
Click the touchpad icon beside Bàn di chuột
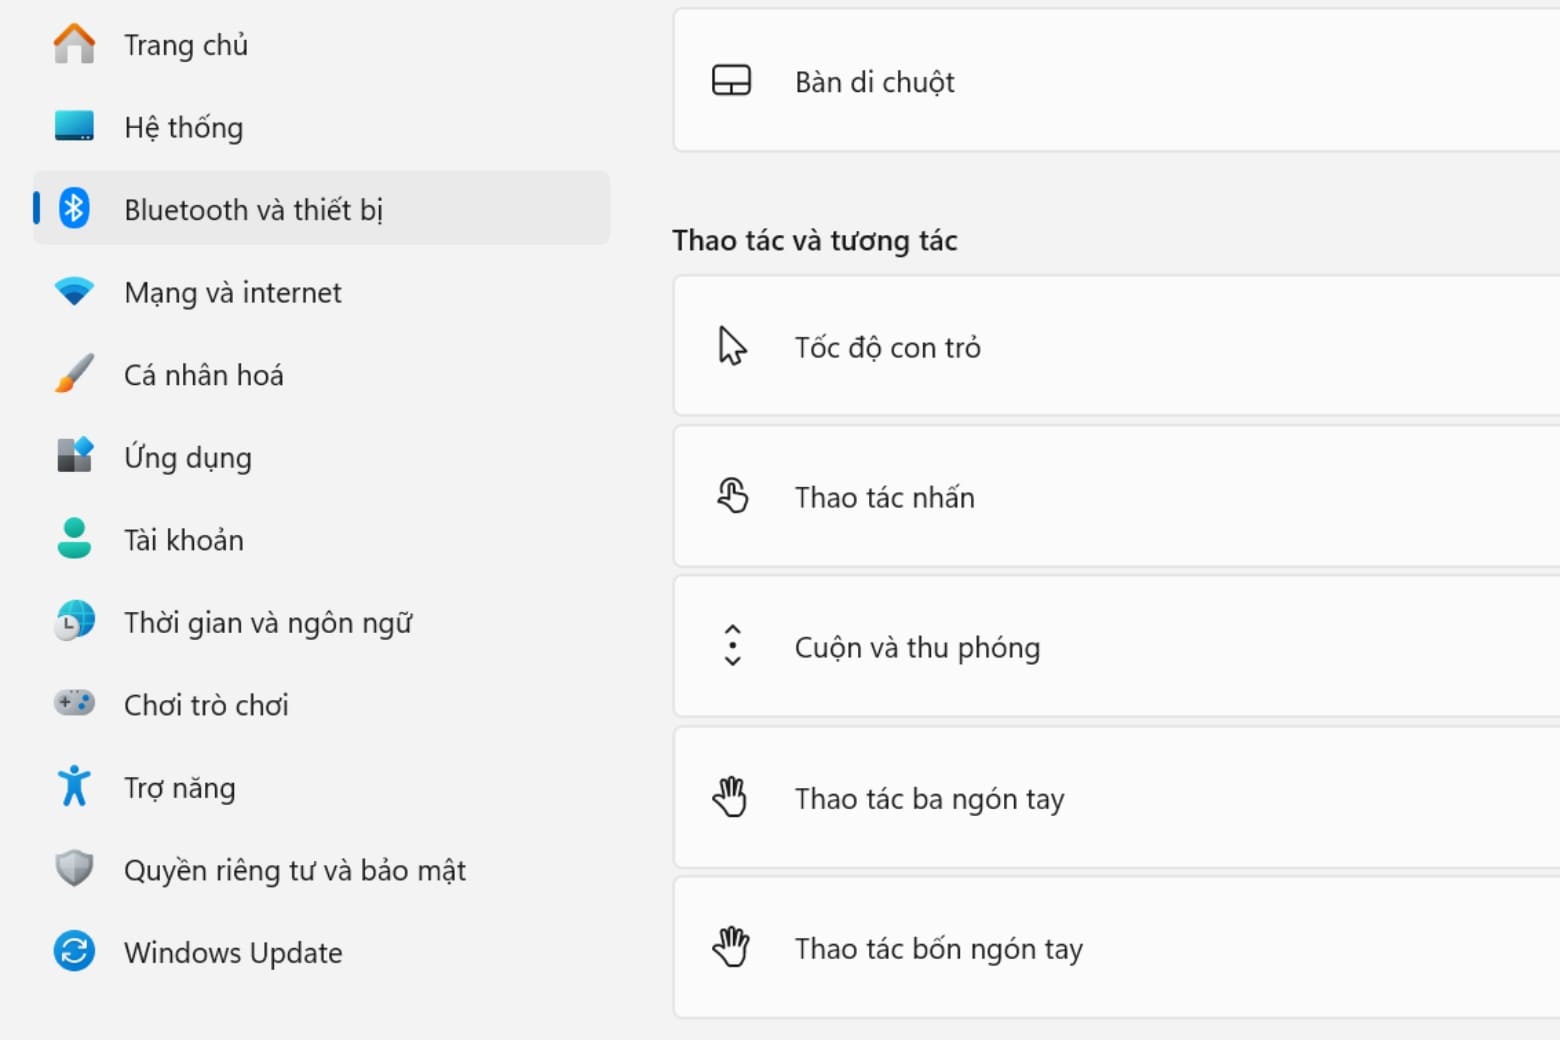click(731, 81)
